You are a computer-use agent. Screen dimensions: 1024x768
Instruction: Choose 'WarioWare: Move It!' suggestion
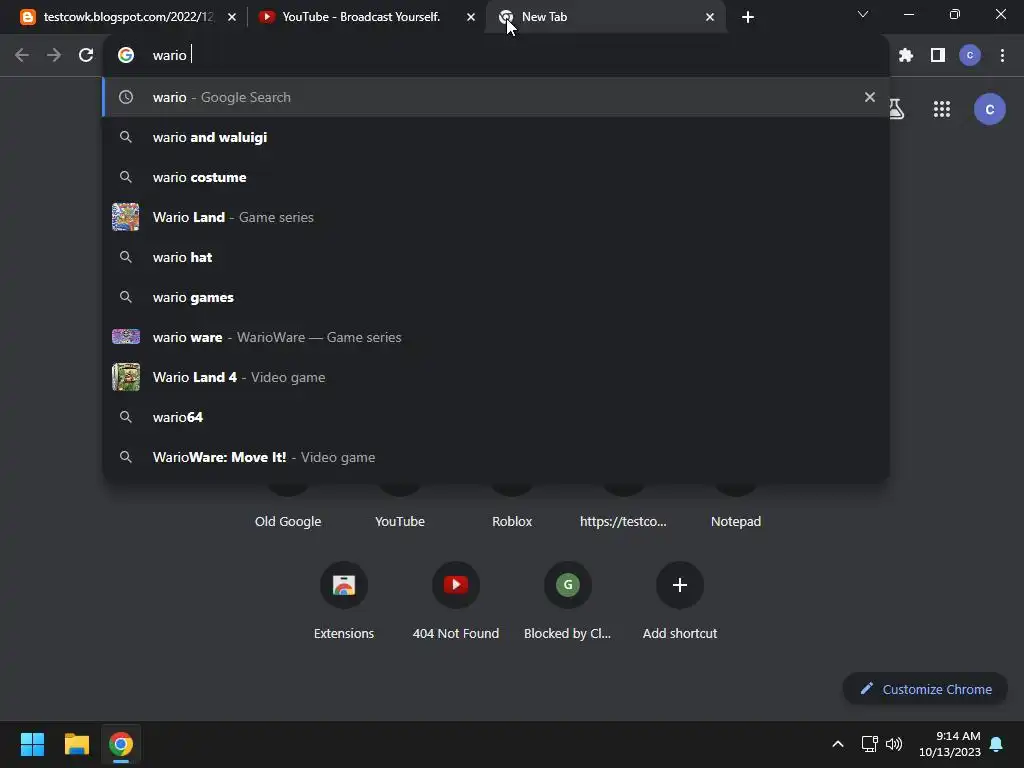[496, 457]
